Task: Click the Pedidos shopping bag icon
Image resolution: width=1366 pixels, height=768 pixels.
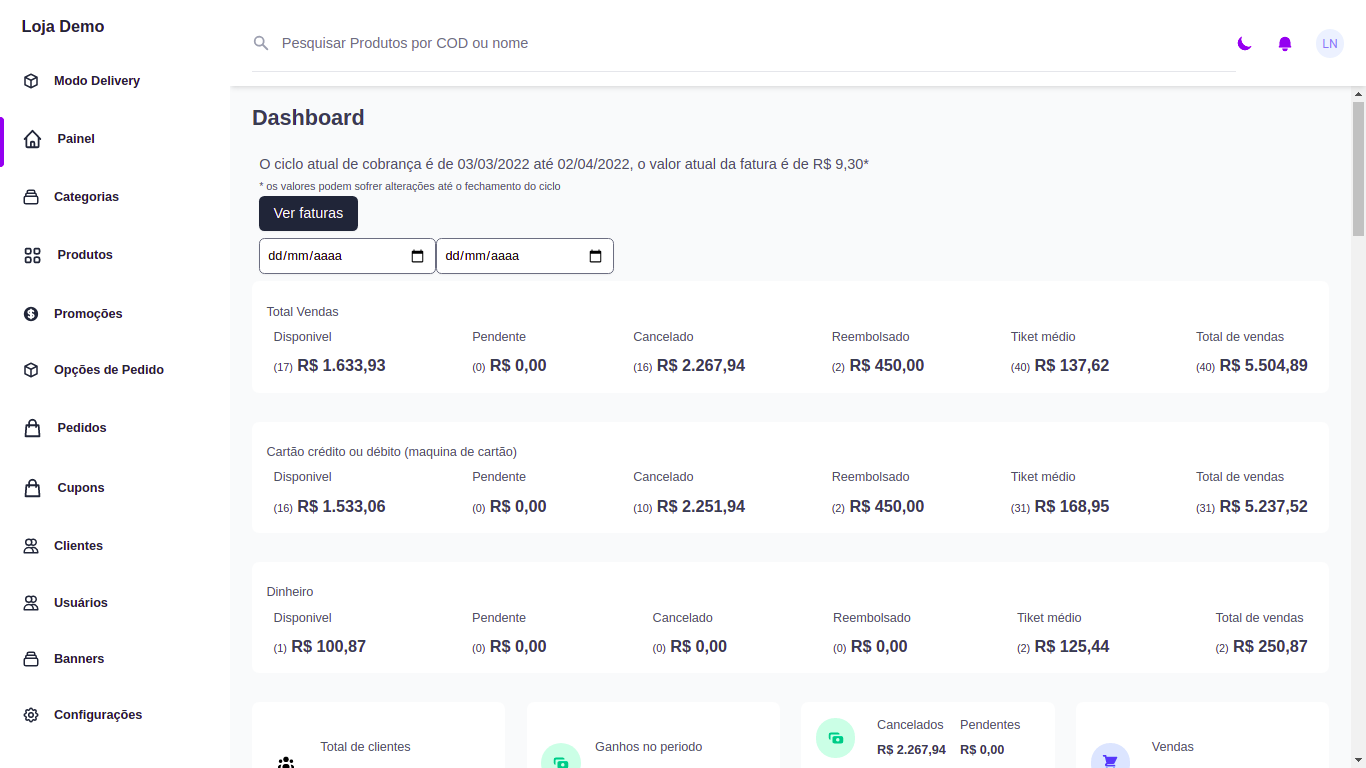Action: [x=32, y=428]
